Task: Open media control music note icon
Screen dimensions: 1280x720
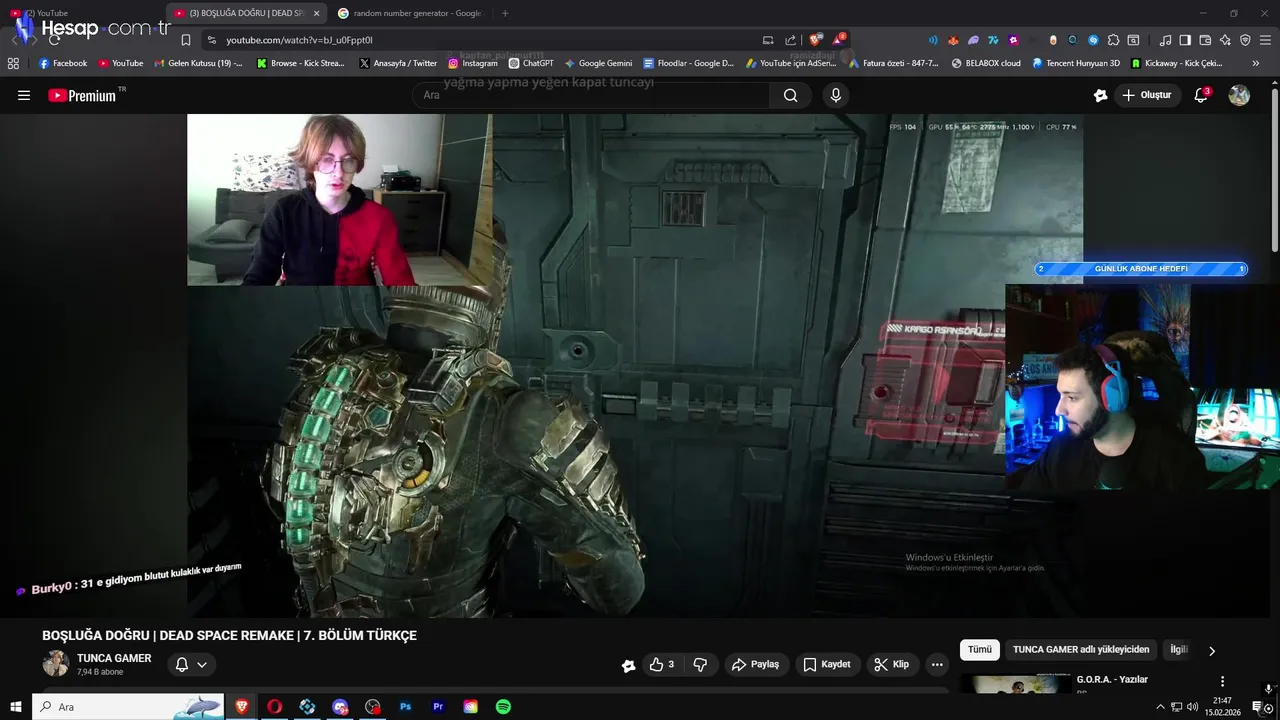Action: [1165, 40]
